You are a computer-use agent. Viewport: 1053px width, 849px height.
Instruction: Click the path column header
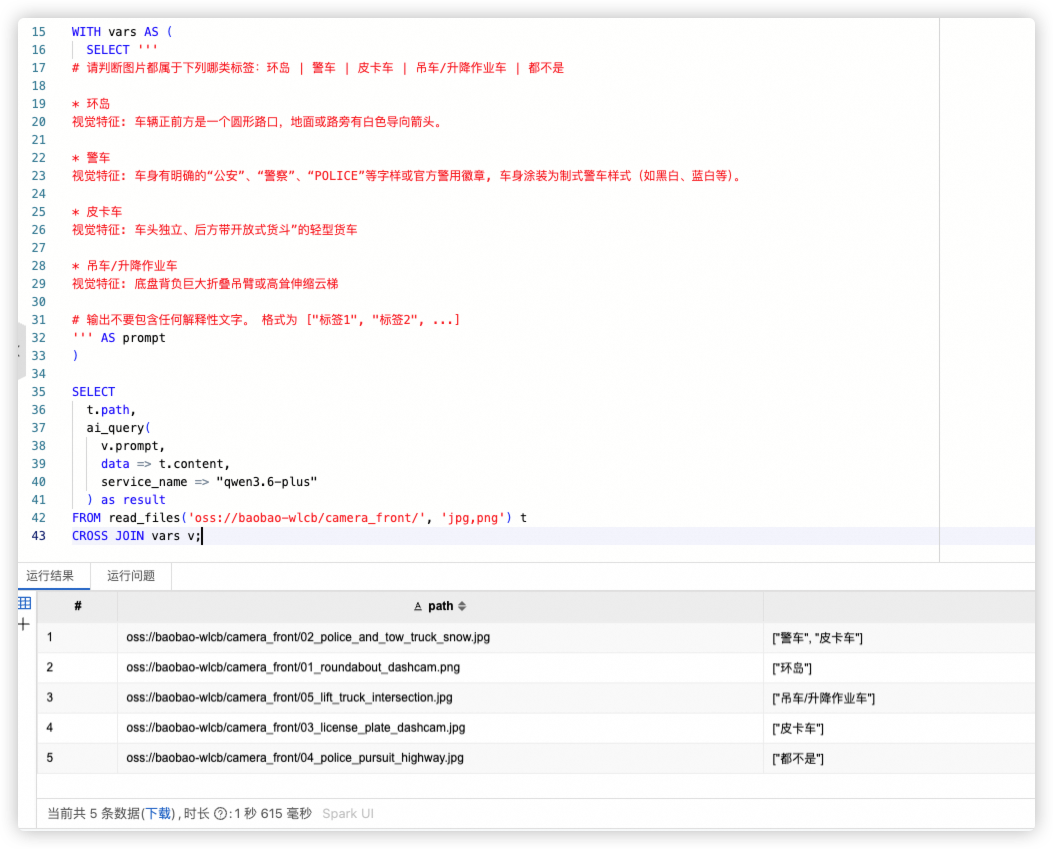point(441,606)
